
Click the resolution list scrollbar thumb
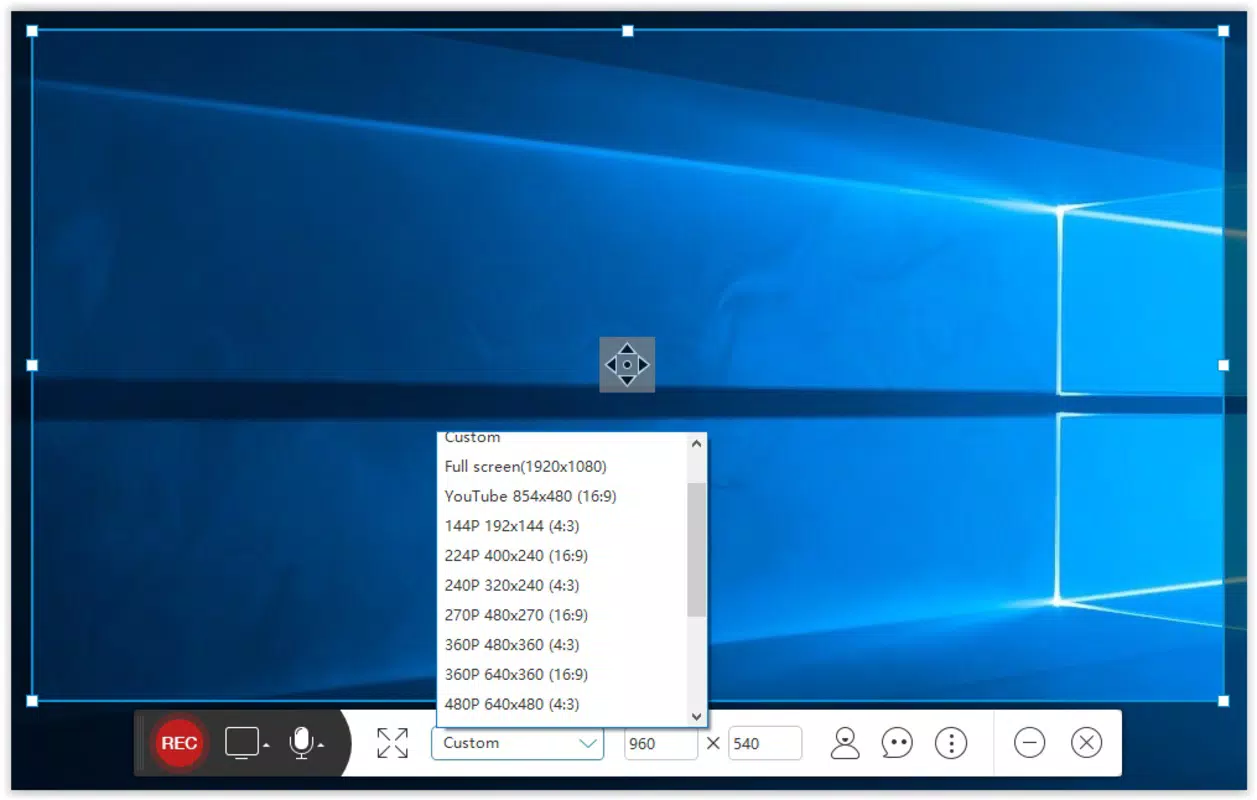pos(697,549)
